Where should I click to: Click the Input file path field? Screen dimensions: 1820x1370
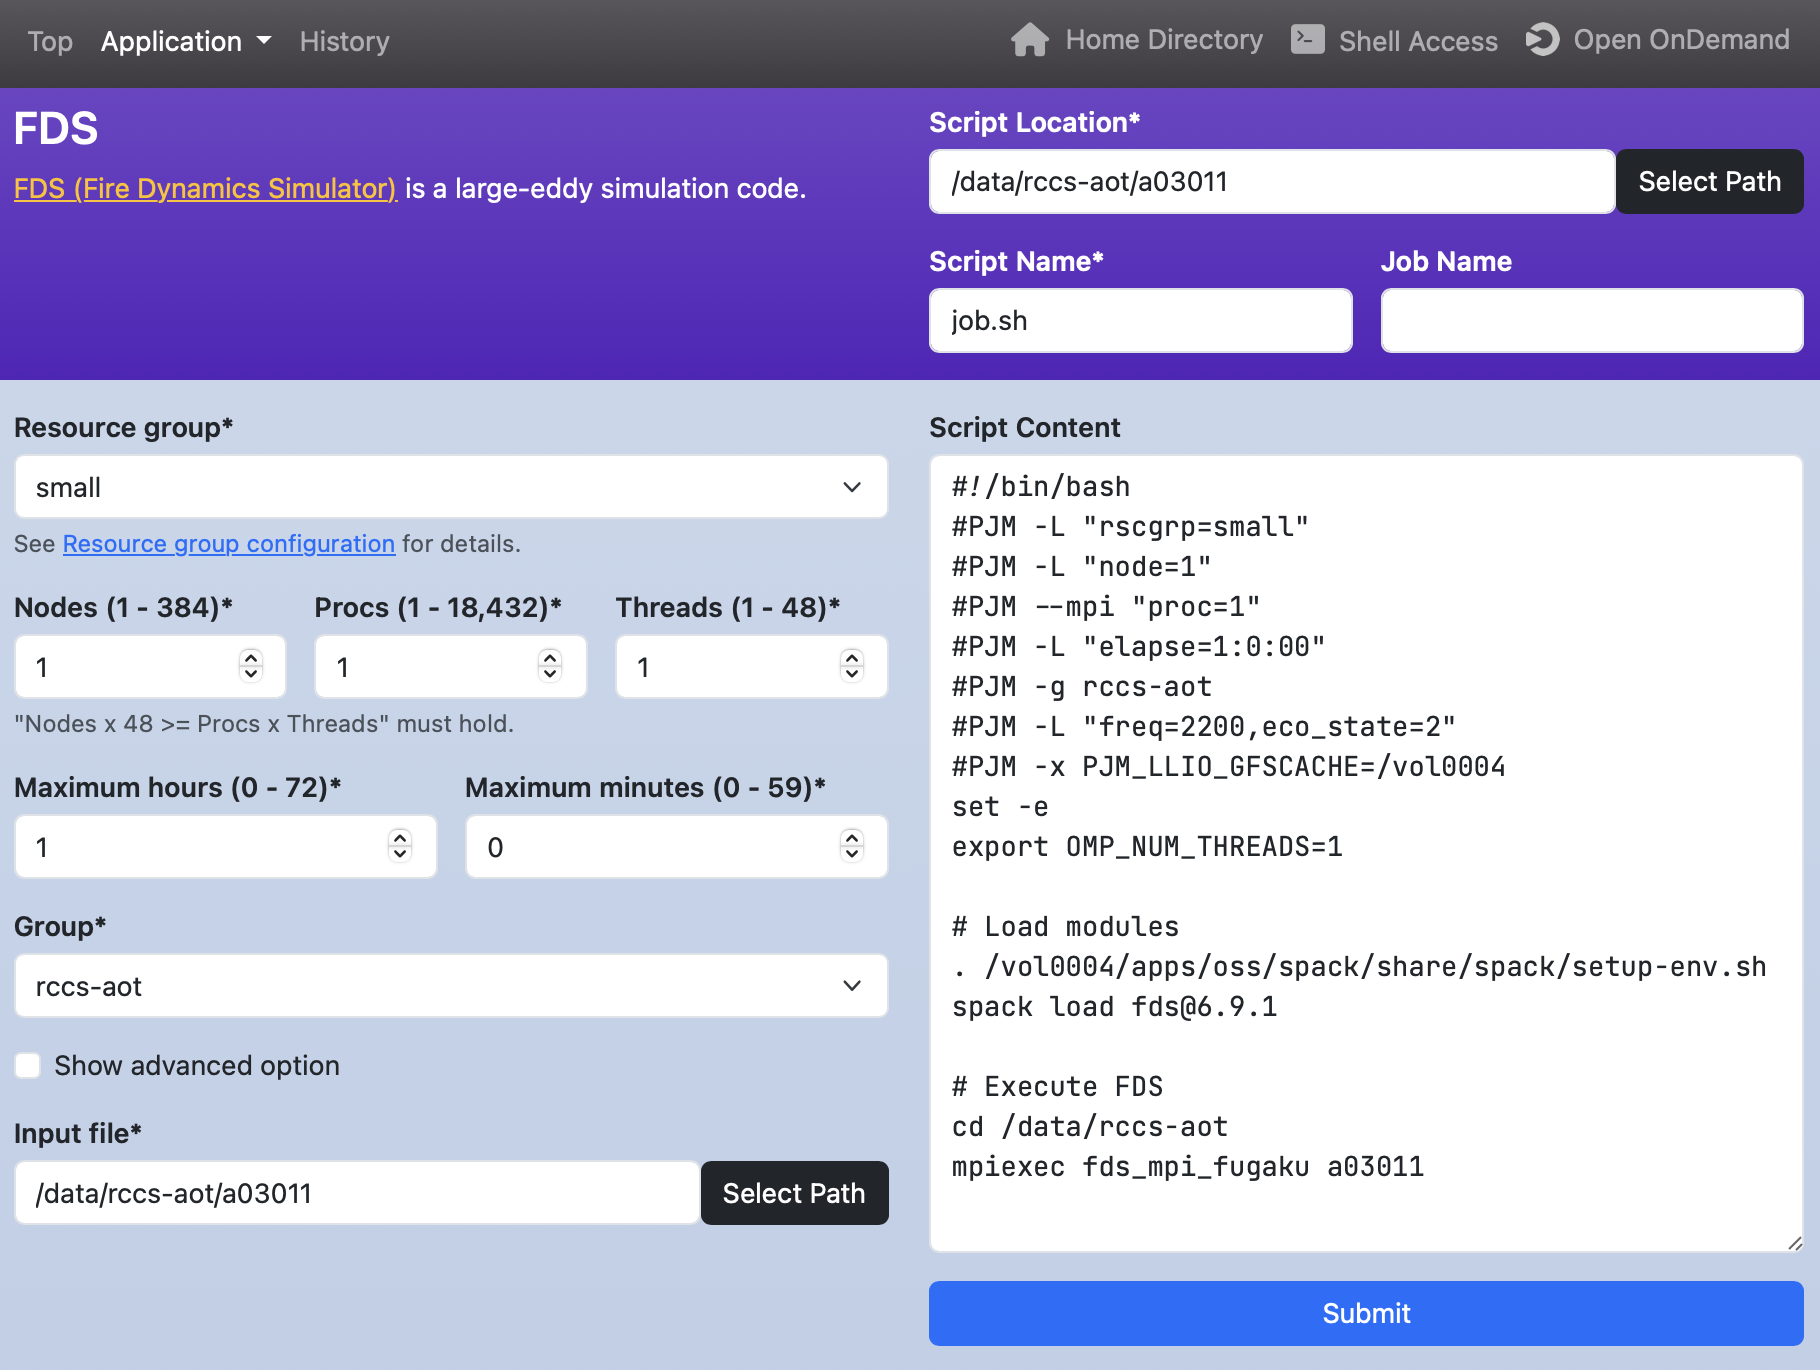tap(357, 1193)
